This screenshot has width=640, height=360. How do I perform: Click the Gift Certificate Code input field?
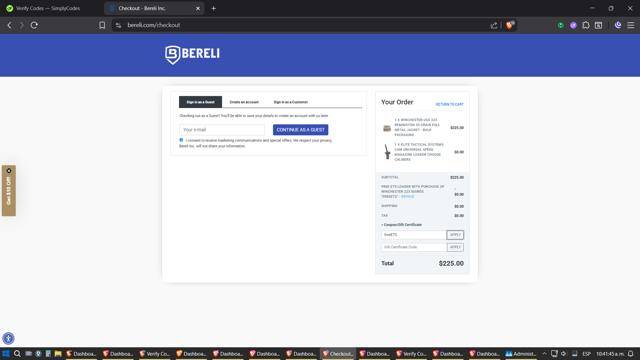413,247
